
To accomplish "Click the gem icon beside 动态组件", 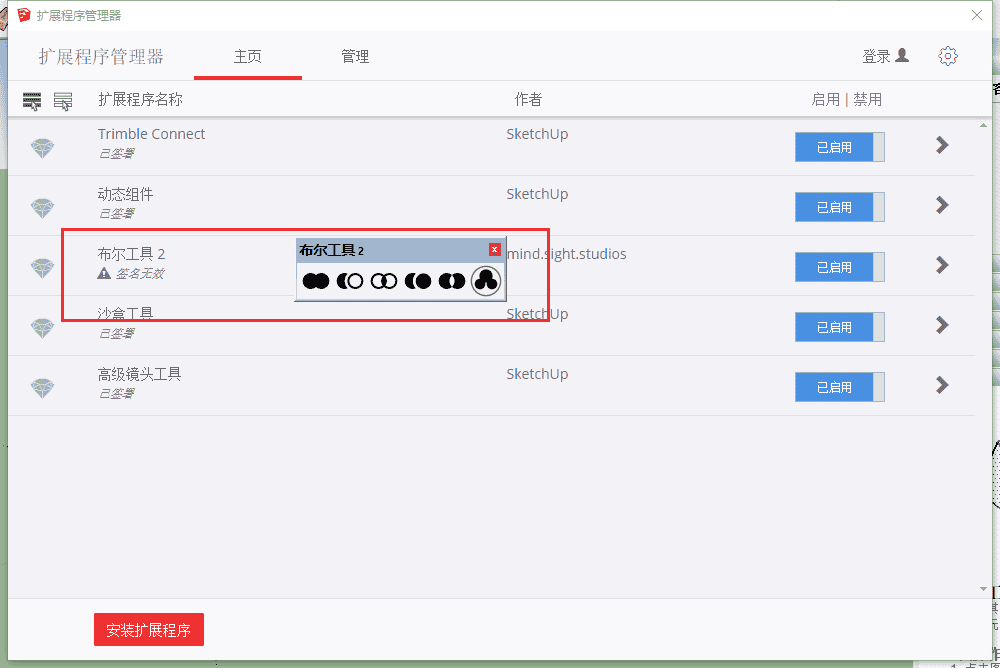I will [x=43, y=208].
